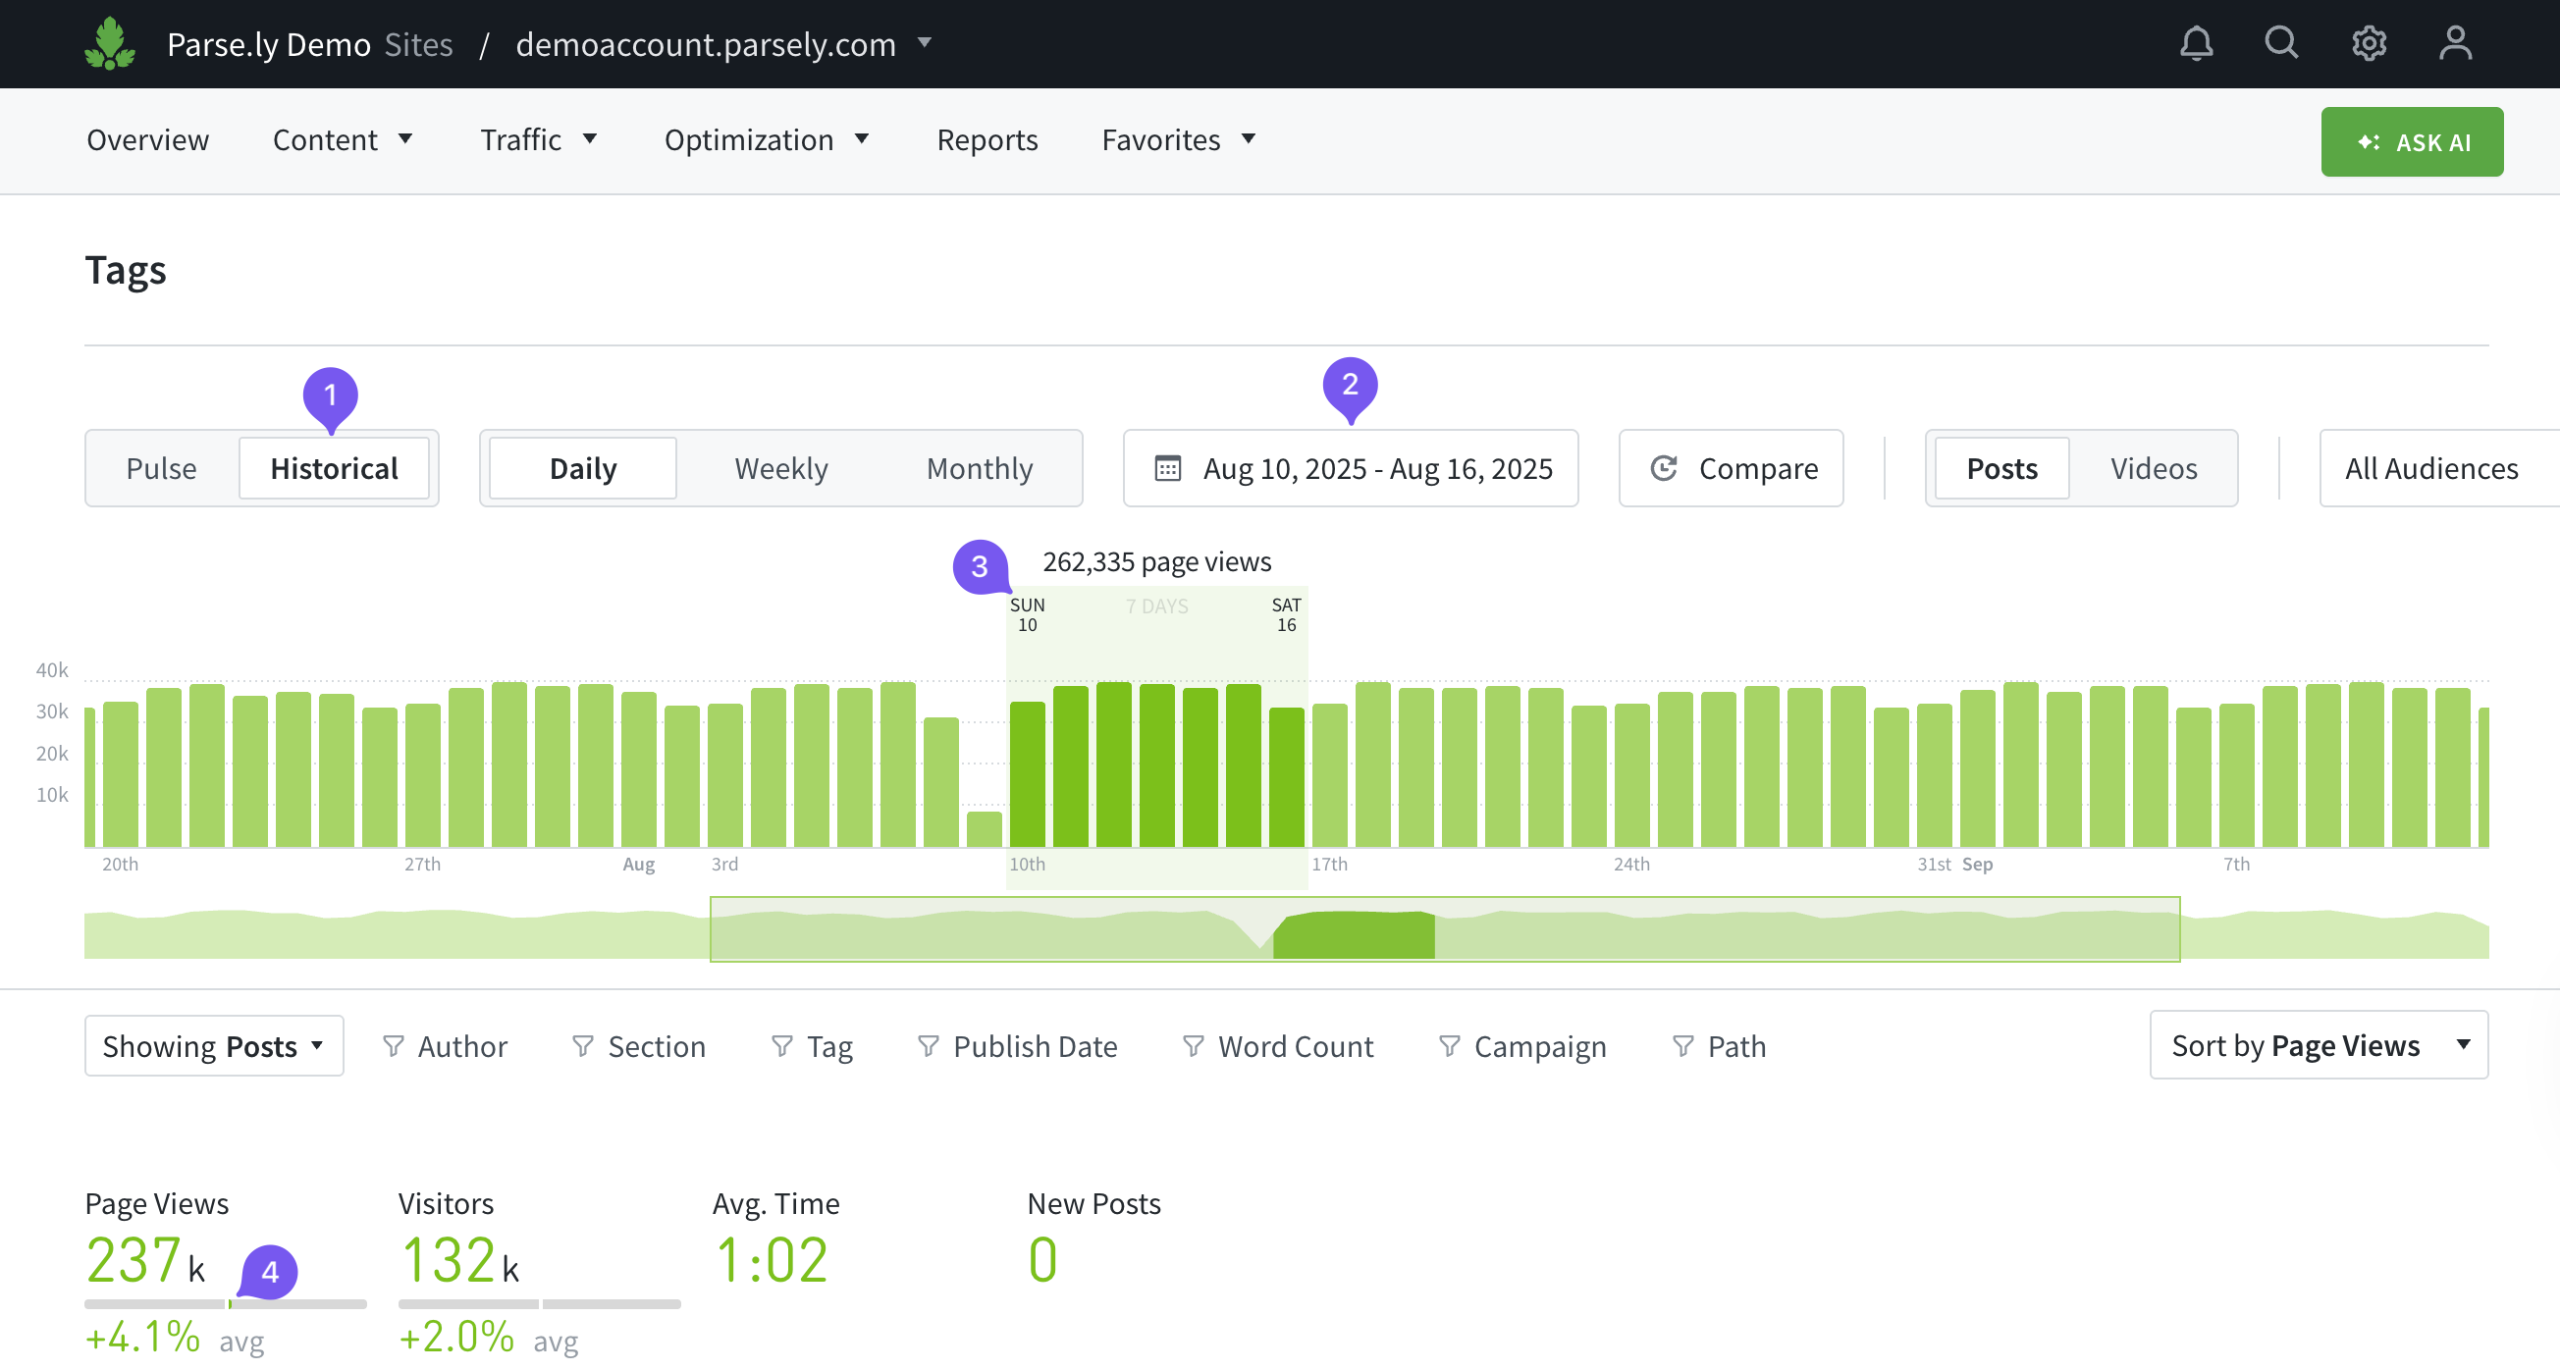This screenshot has height=1370, width=2560.
Task: Click the ASK AI button
Action: [2411, 142]
